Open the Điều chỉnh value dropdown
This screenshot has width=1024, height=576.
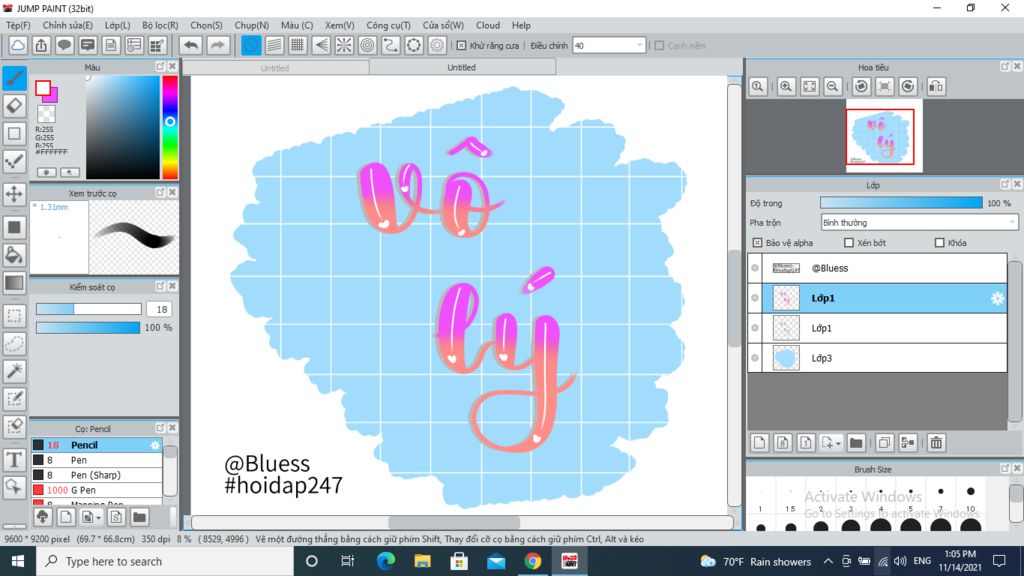(609, 46)
